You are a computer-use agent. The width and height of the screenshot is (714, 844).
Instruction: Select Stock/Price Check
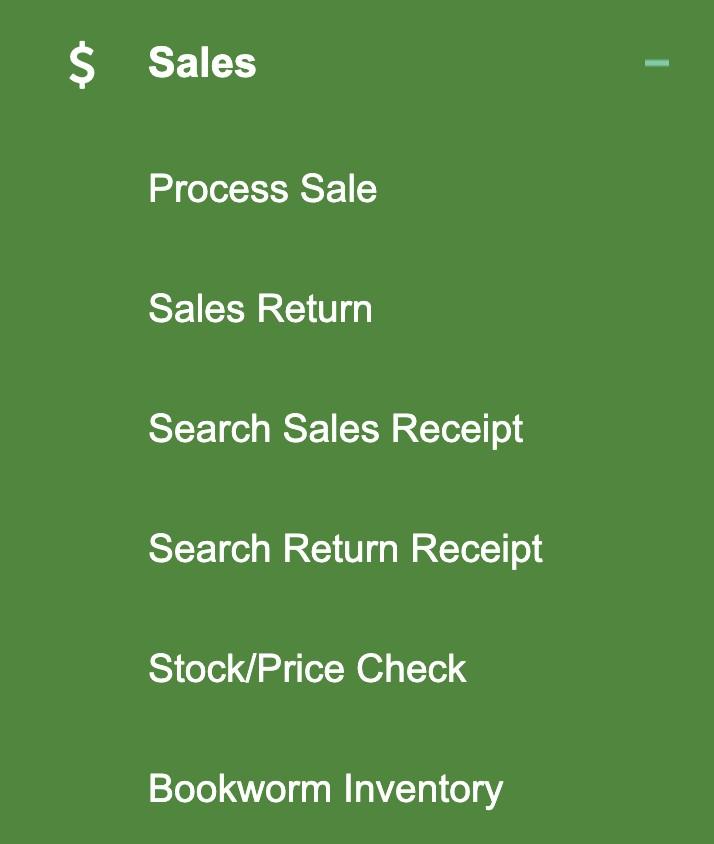307,669
